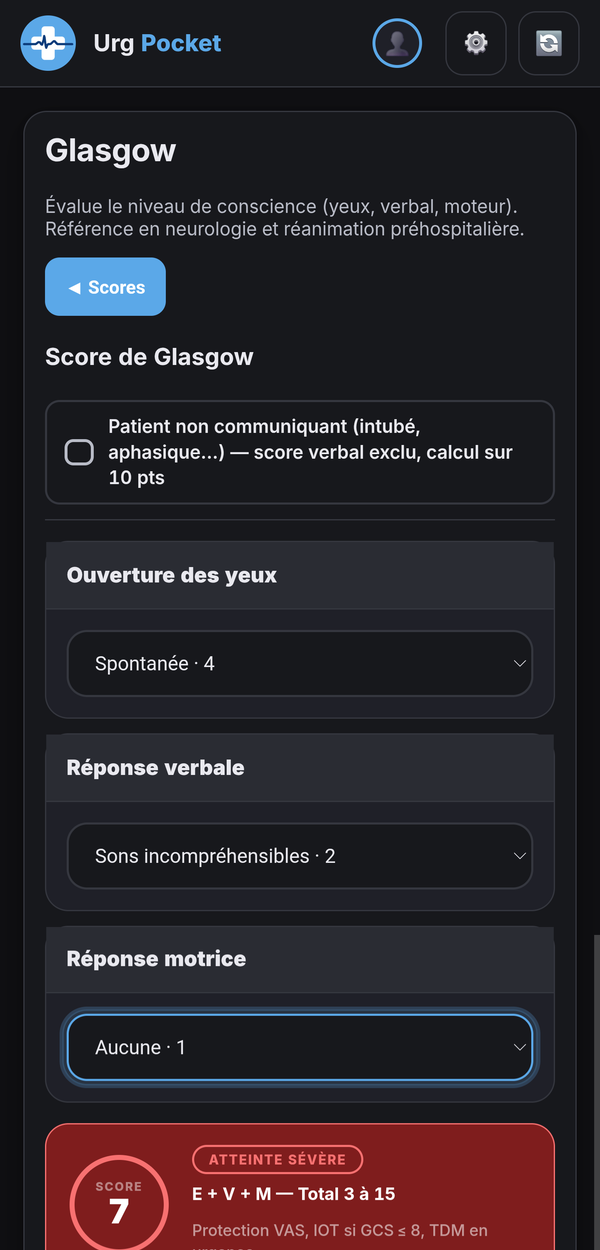Click the chevron on the Réponse verbale selector
600x1250 pixels.
point(519,856)
